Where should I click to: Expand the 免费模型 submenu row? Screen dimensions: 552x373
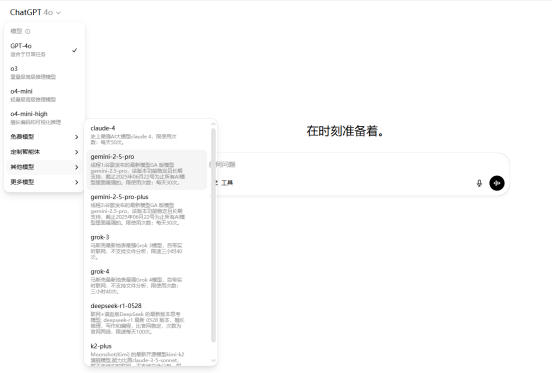coord(44,137)
